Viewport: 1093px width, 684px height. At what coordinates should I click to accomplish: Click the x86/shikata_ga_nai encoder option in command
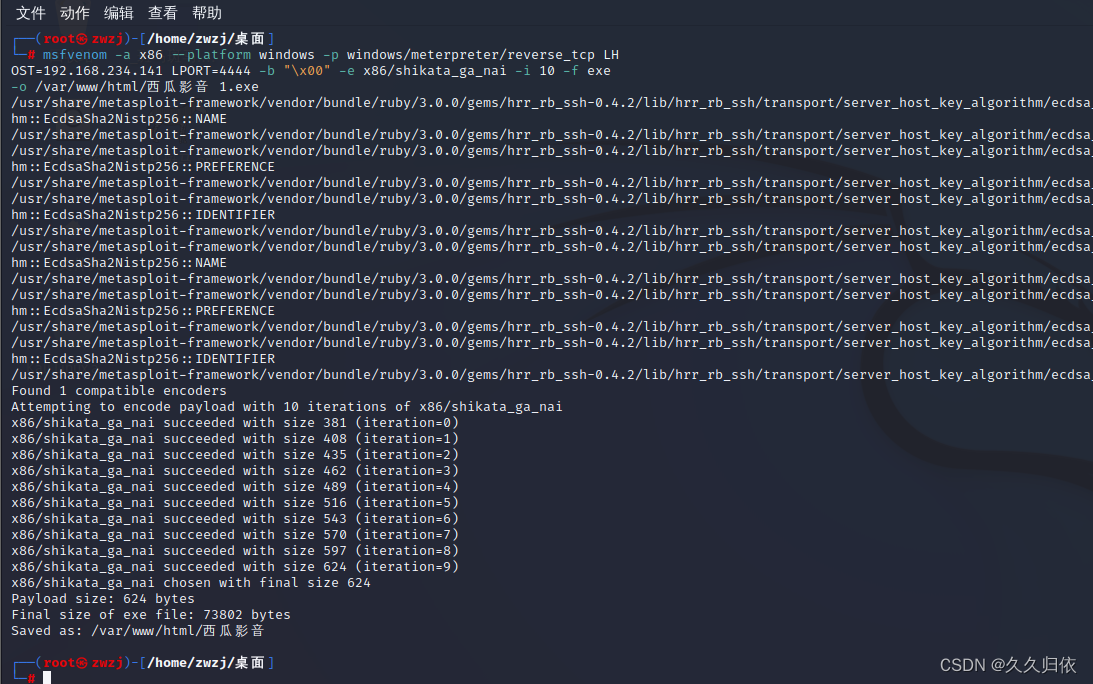(x=434, y=70)
